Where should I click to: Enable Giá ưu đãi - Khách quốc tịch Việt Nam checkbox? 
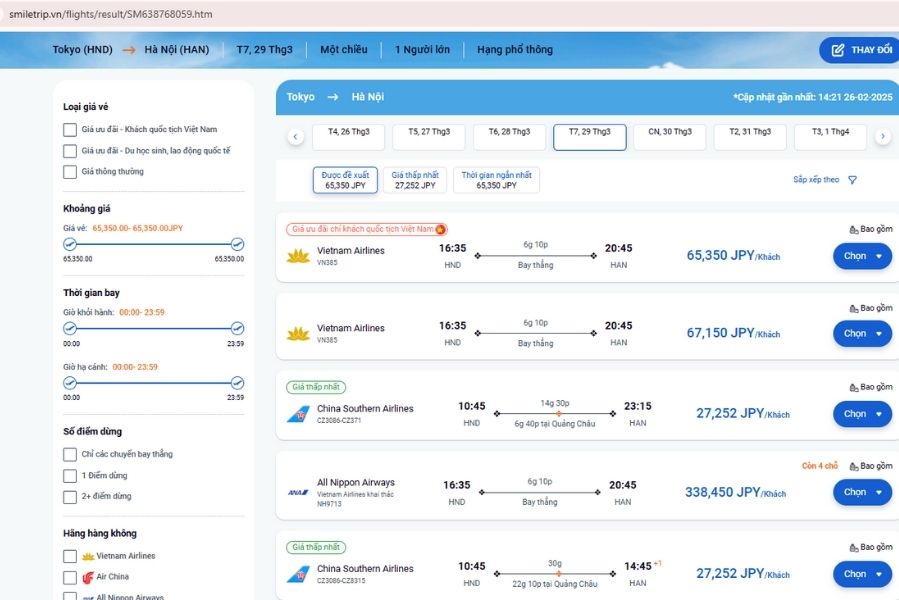(x=70, y=130)
